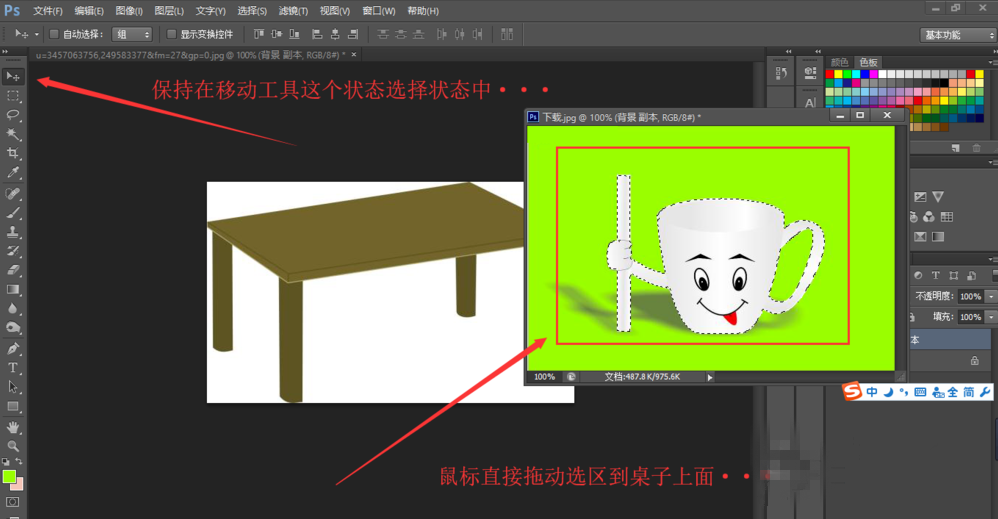Select the Move tool in the toolbox

point(13,77)
